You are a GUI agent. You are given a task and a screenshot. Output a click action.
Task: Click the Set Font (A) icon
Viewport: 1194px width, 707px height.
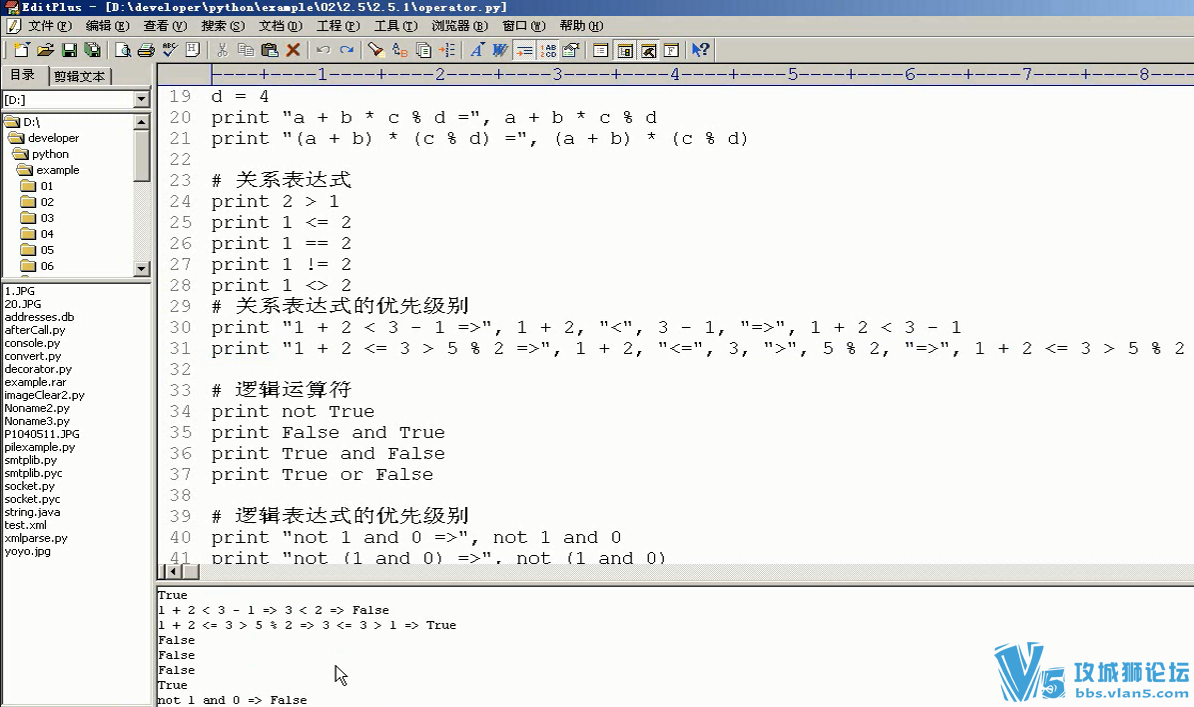point(477,50)
